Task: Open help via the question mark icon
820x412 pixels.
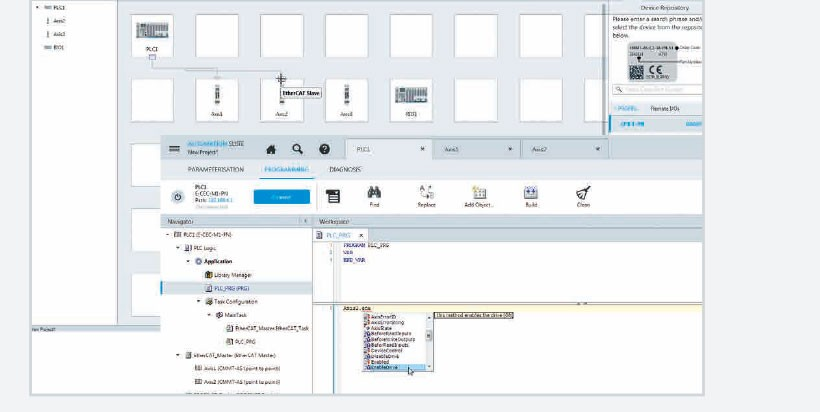Action: (324, 149)
